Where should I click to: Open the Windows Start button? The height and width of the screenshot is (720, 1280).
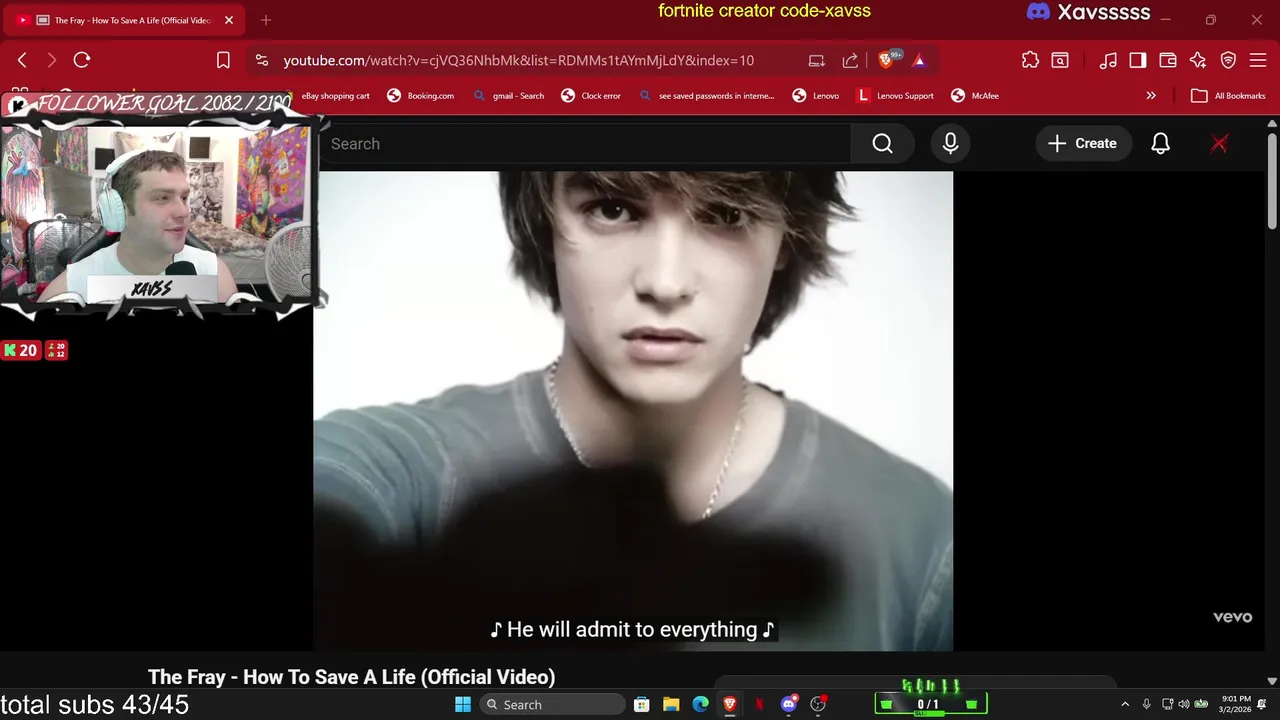coord(463,705)
